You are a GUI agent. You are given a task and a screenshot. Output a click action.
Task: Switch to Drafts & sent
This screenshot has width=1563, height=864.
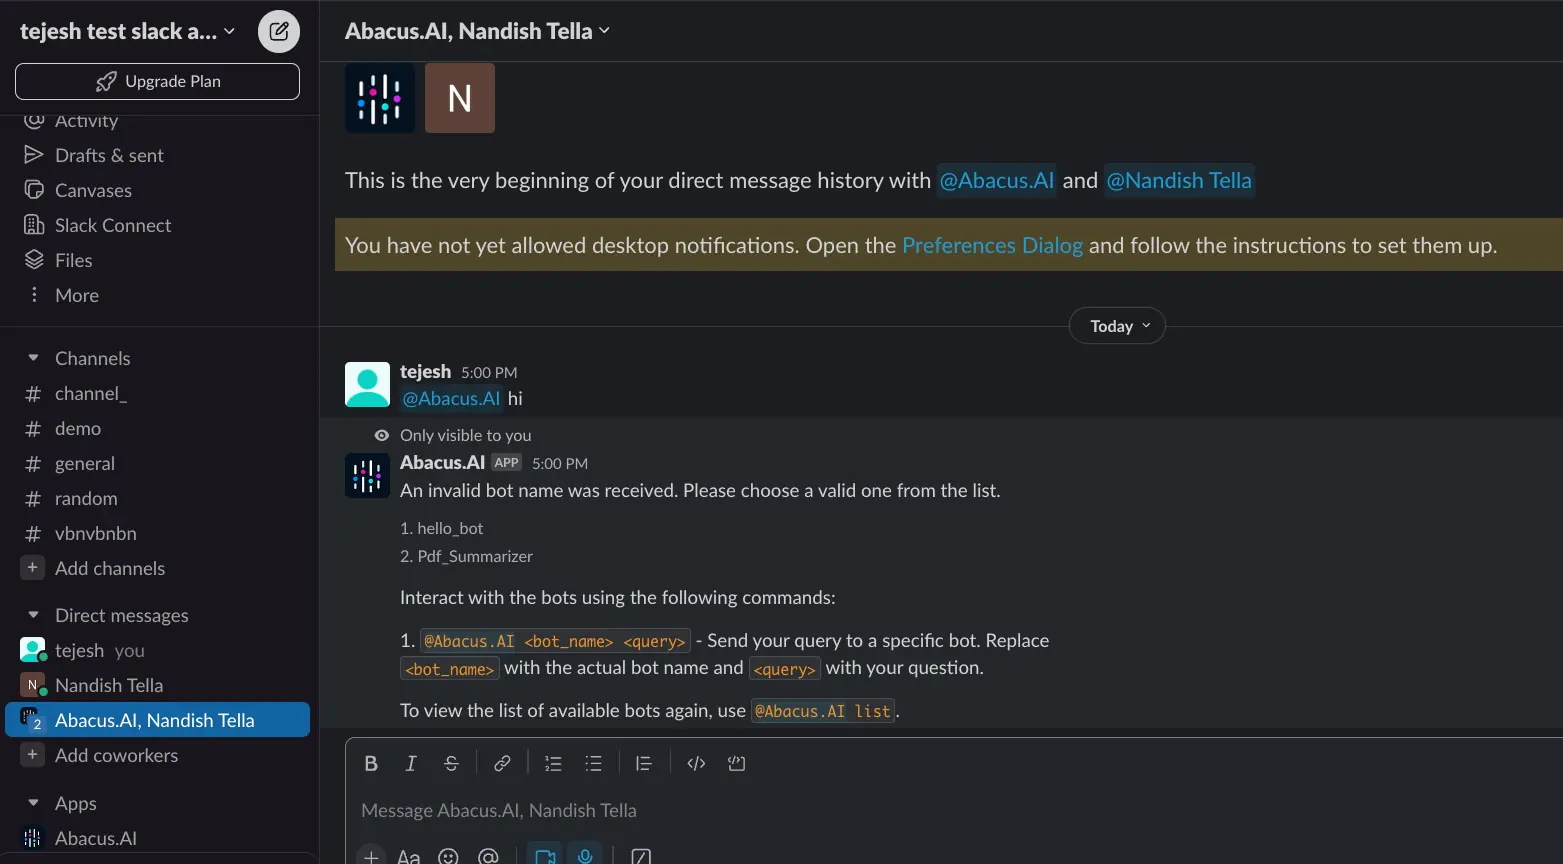pyautogui.click(x=108, y=154)
